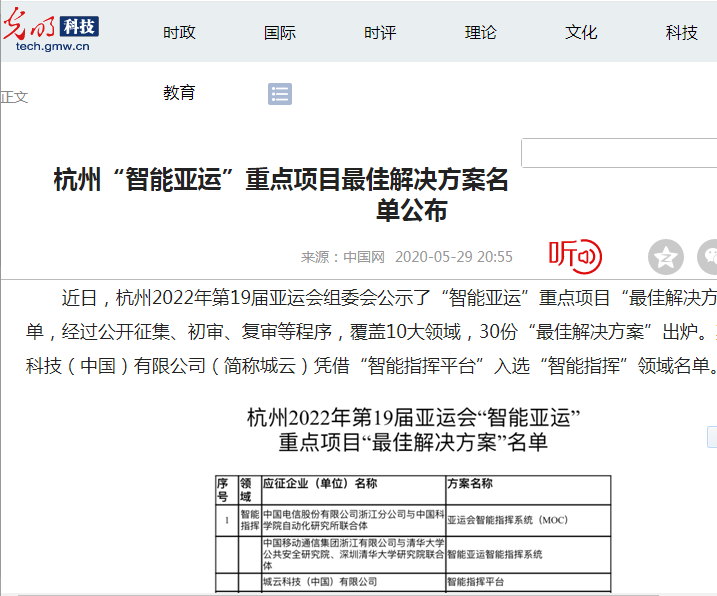Play article audio with the 听 icon
This screenshot has height=596, width=717.
click(575, 256)
